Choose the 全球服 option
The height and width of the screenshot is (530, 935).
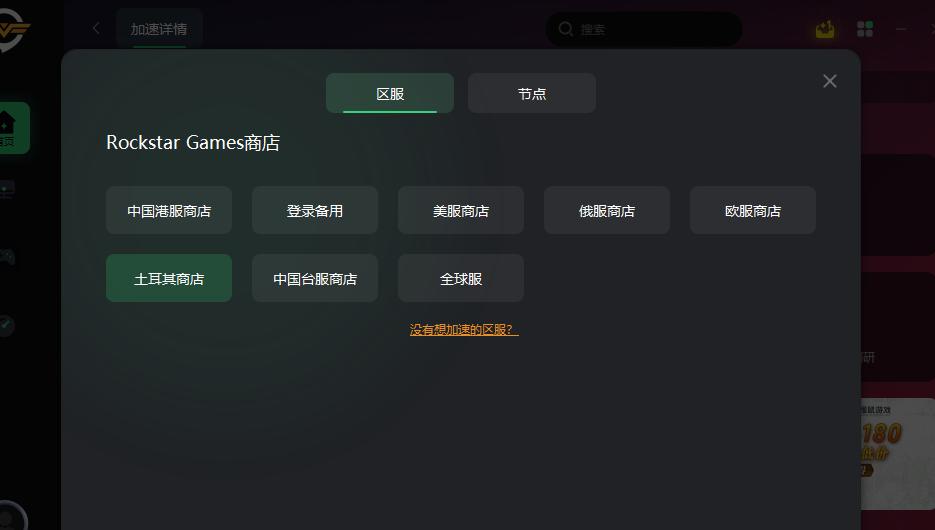[461, 278]
